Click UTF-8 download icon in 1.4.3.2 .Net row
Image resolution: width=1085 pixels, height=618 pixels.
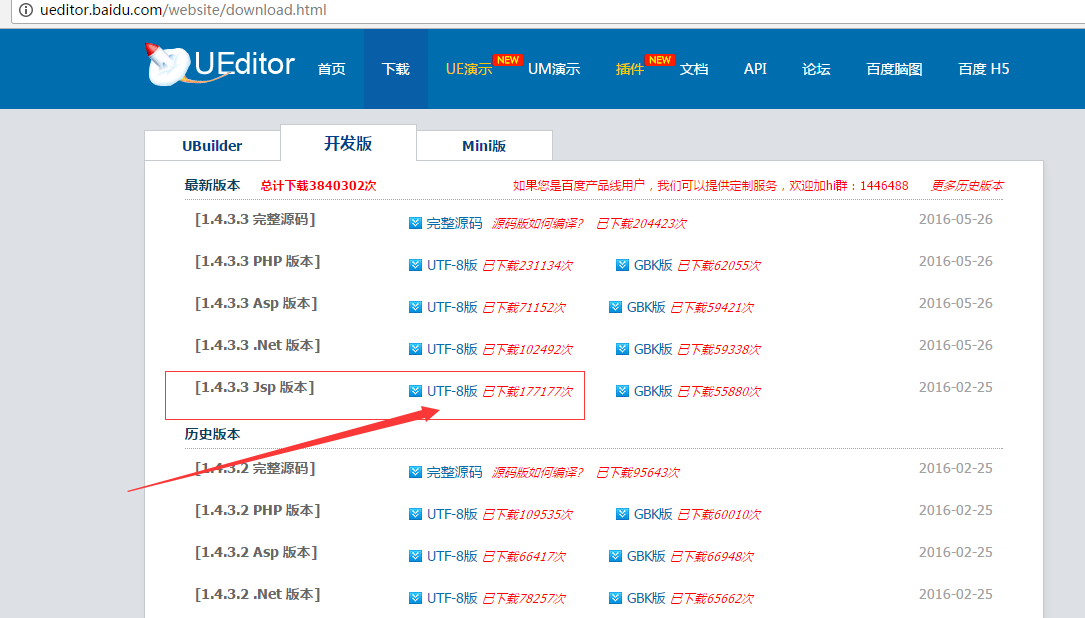(x=415, y=599)
